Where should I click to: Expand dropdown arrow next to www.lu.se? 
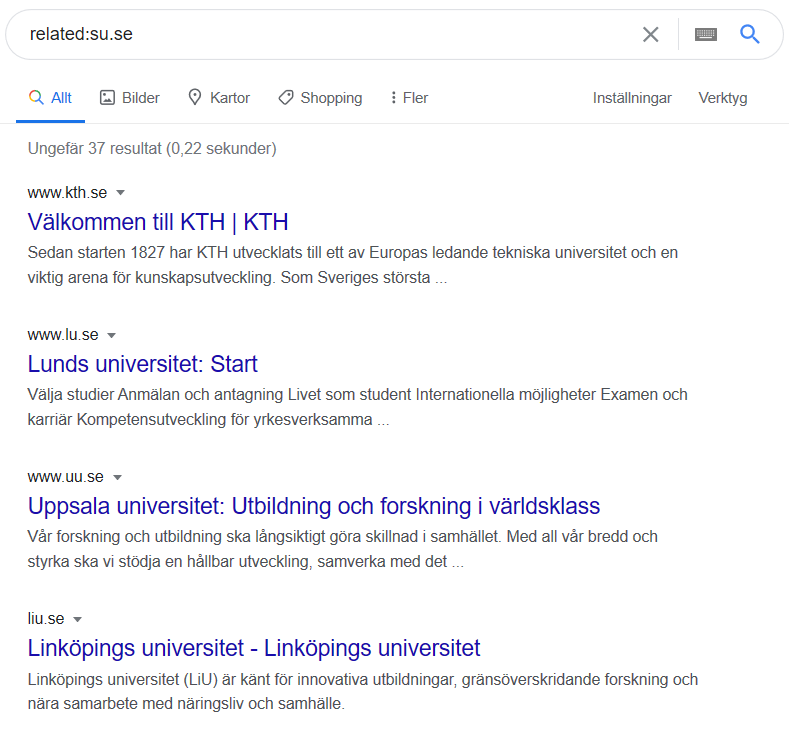tap(112, 335)
